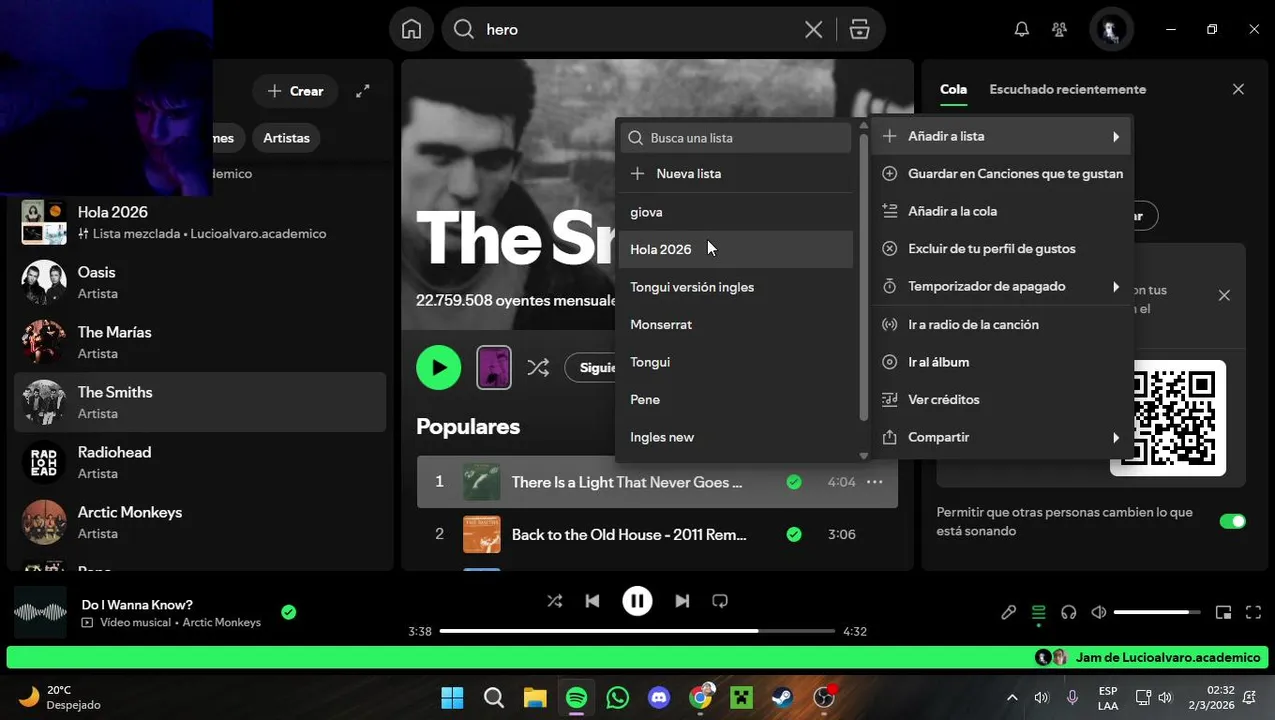Toggle saved check for There Is a Light
Screen dimensions: 1275x720
tap(794, 482)
